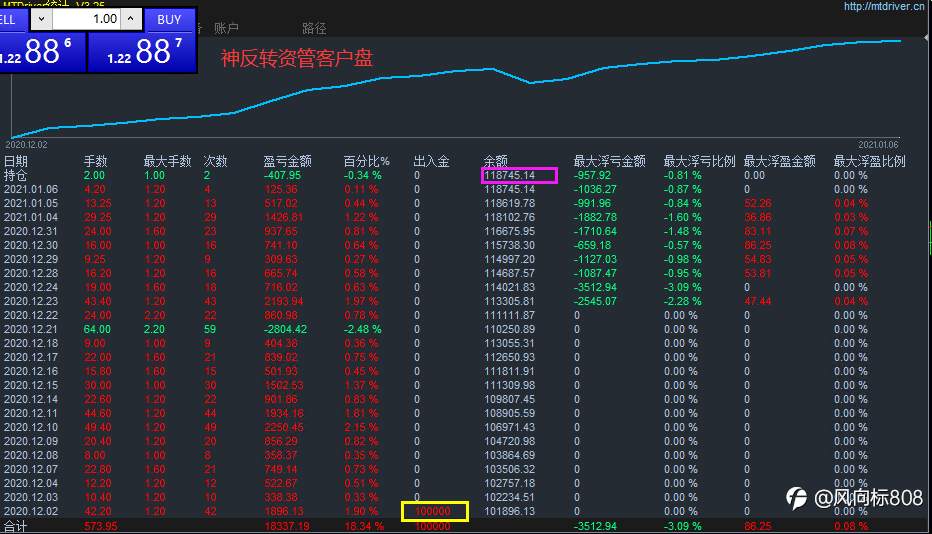Click the 最大手数 column header
Viewport: 932px width, 534px height.
(x=167, y=161)
